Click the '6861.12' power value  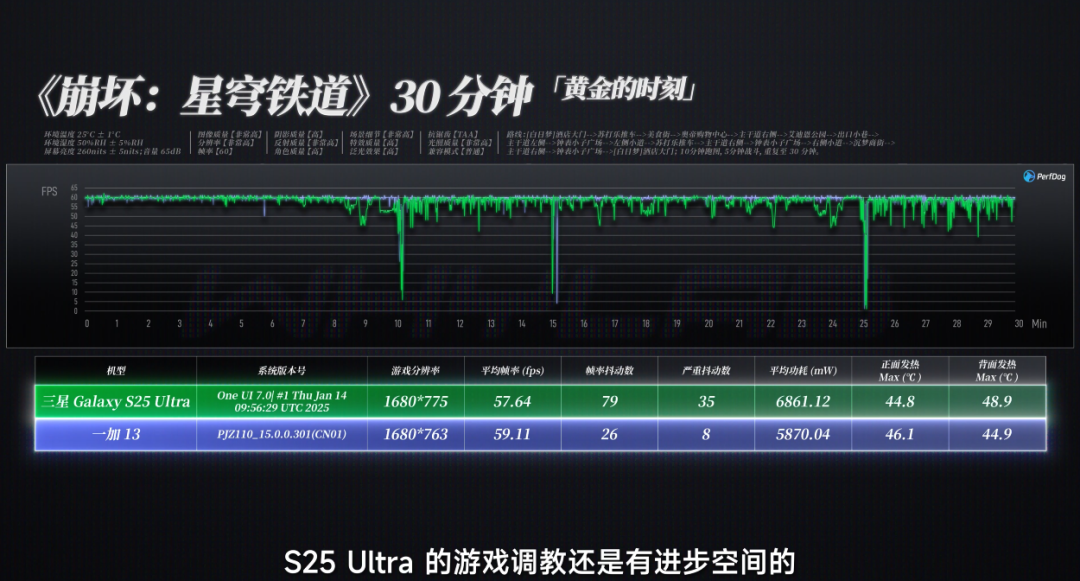click(x=803, y=401)
